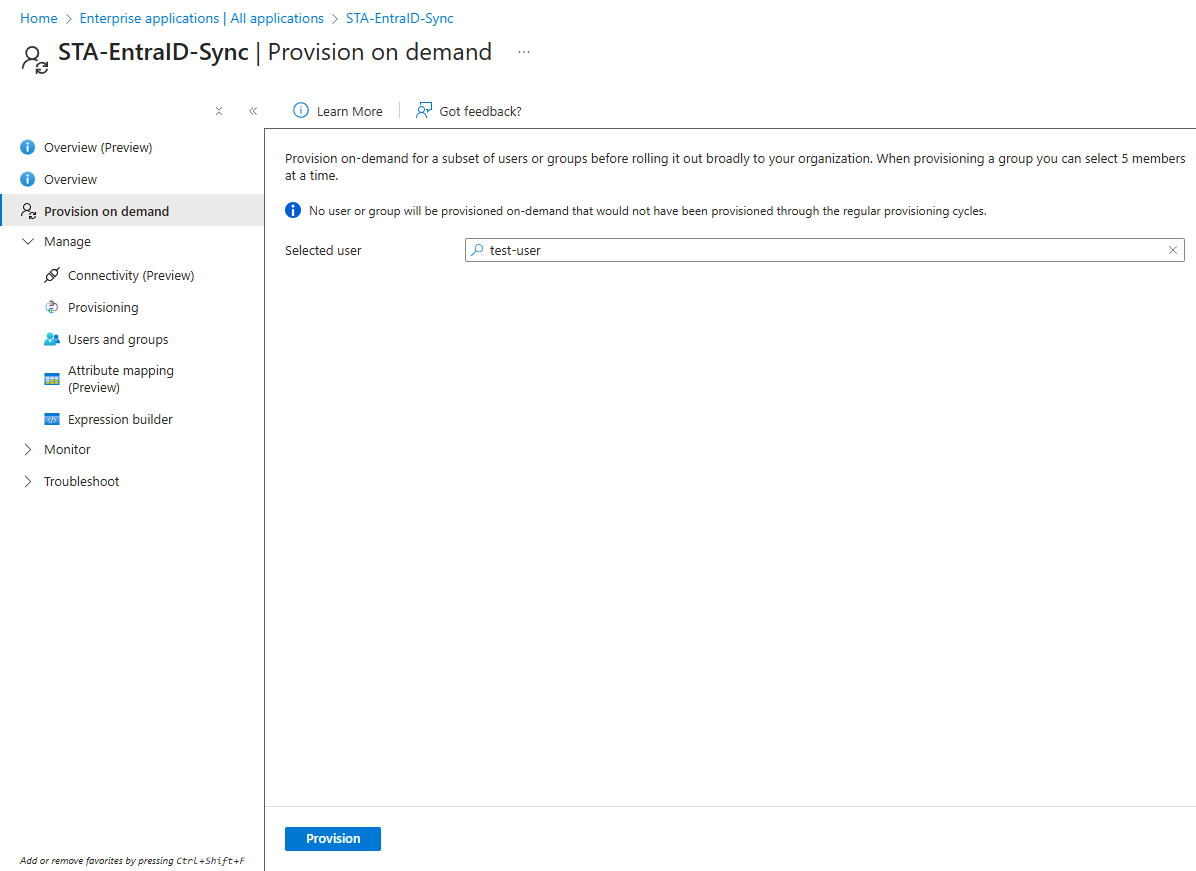1196x871 pixels.
Task: Click the Users and groups icon
Action: coord(52,339)
